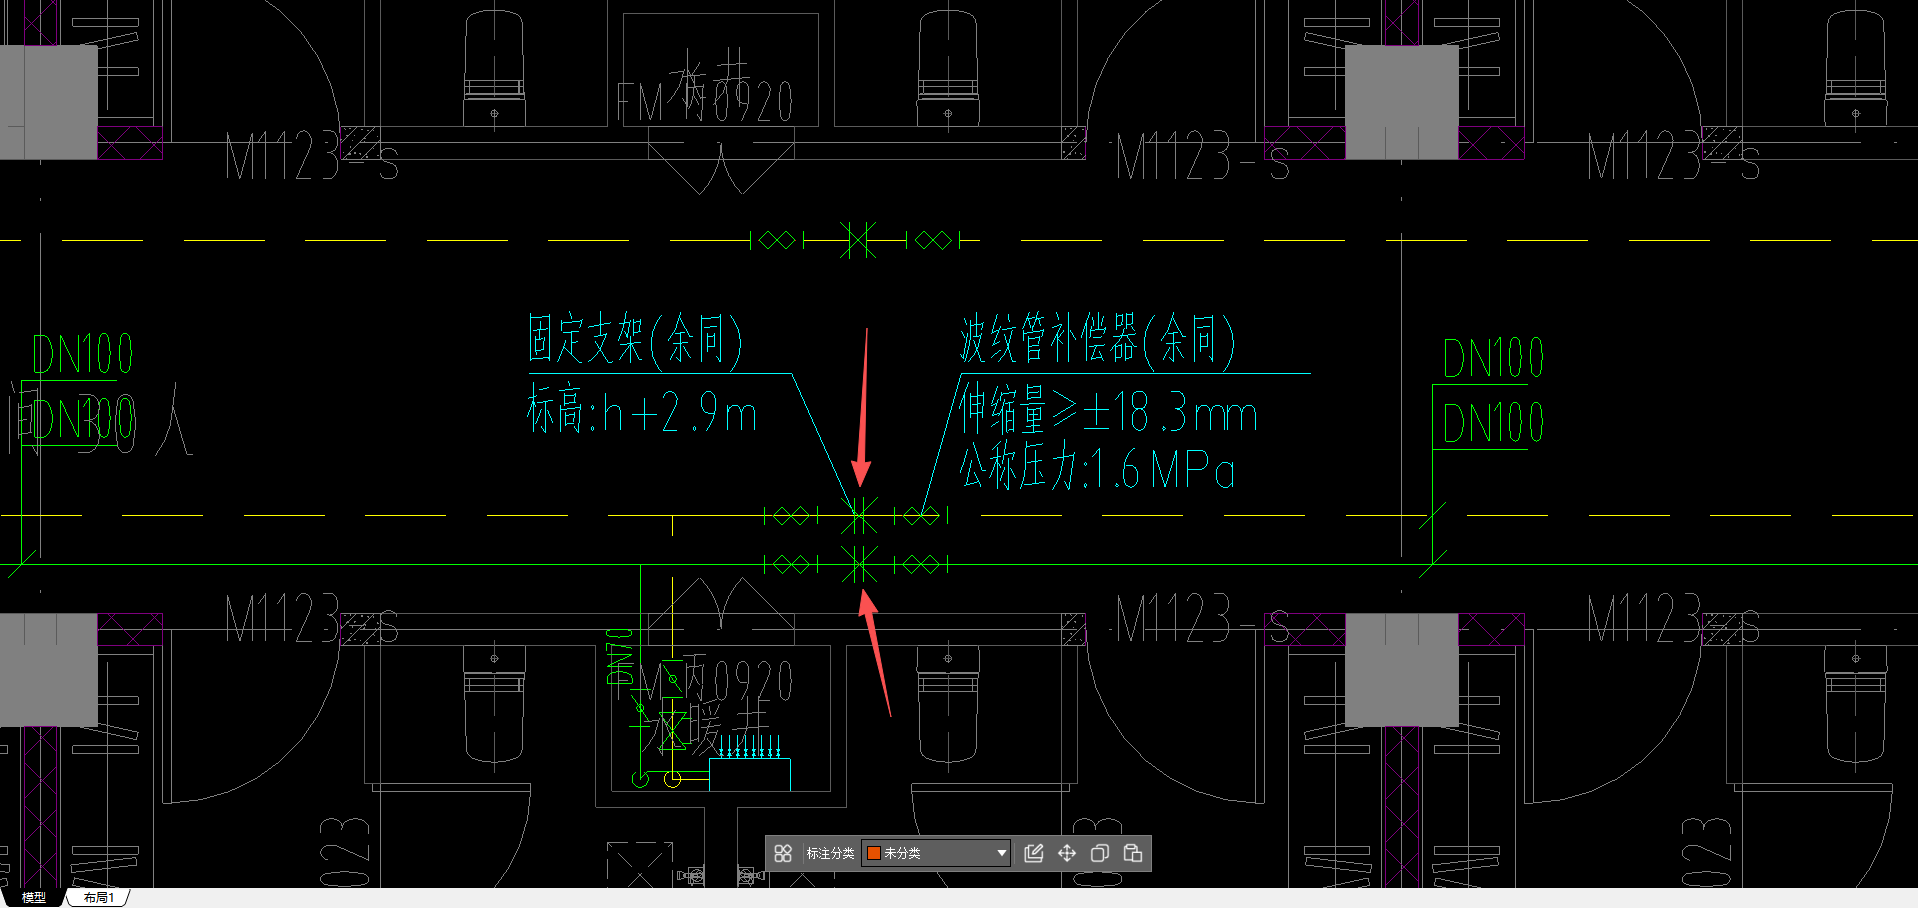Viewport: 1918px width, 908px height.
Task: Click the 标注分类 label
Action: [830, 853]
